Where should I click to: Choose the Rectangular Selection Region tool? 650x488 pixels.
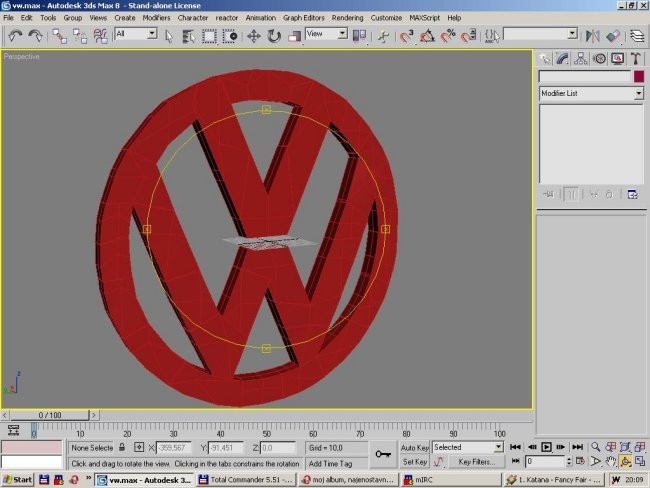tap(209, 36)
